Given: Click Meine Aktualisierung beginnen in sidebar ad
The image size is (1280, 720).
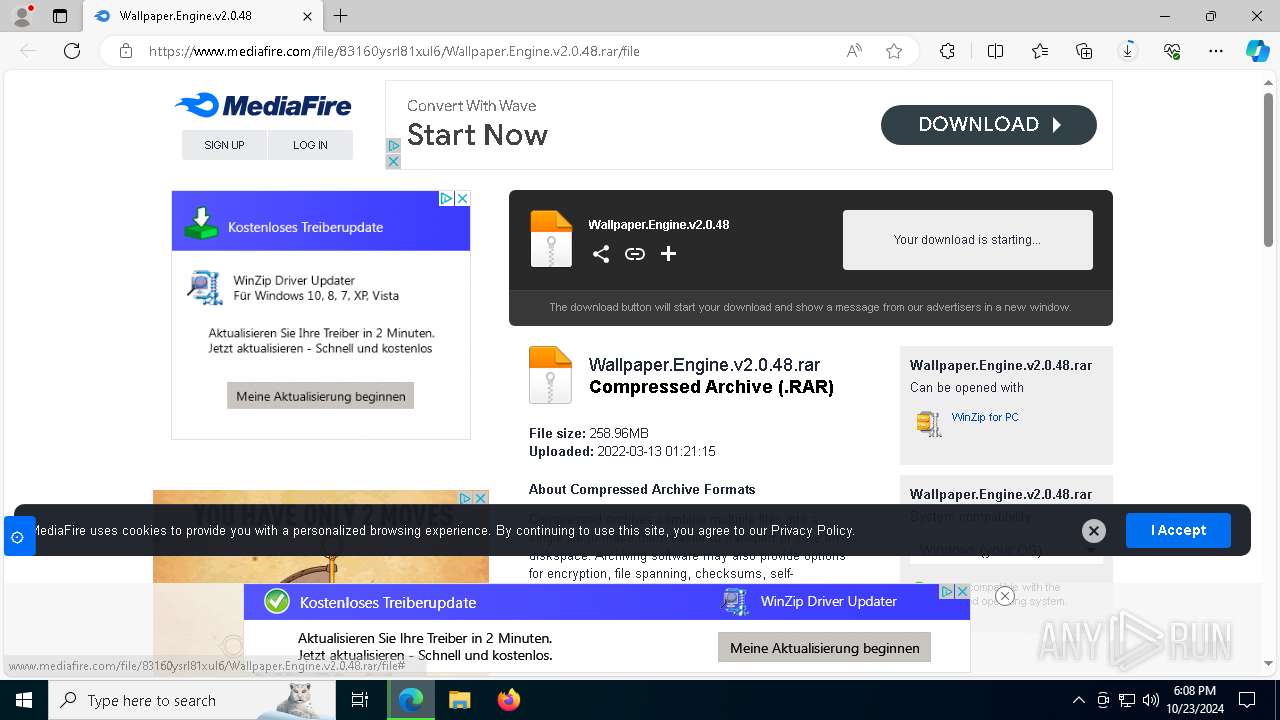Looking at the screenshot, I should [x=320, y=396].
